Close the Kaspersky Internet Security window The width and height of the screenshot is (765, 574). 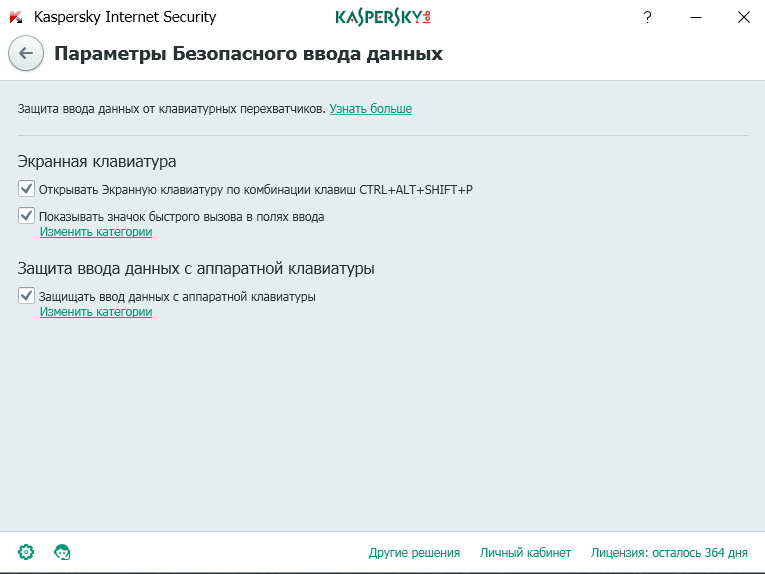coord(744,18)
